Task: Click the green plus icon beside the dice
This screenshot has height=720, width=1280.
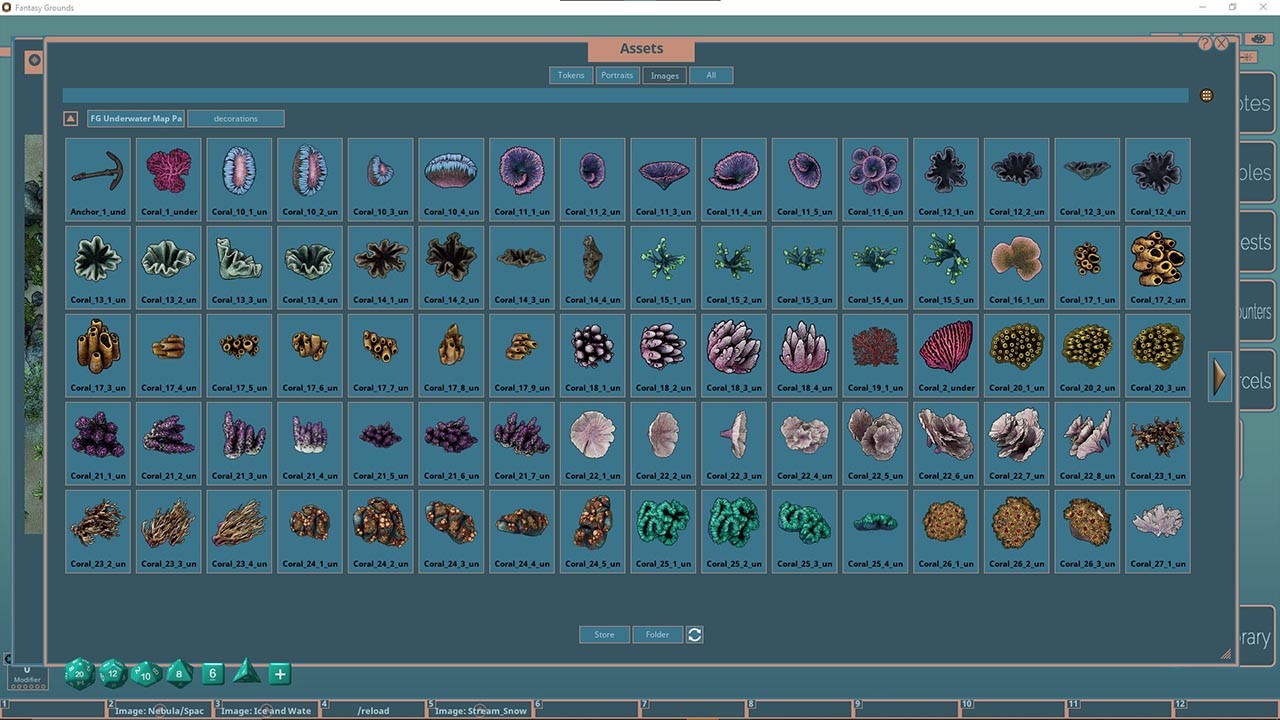Action: 279,674
